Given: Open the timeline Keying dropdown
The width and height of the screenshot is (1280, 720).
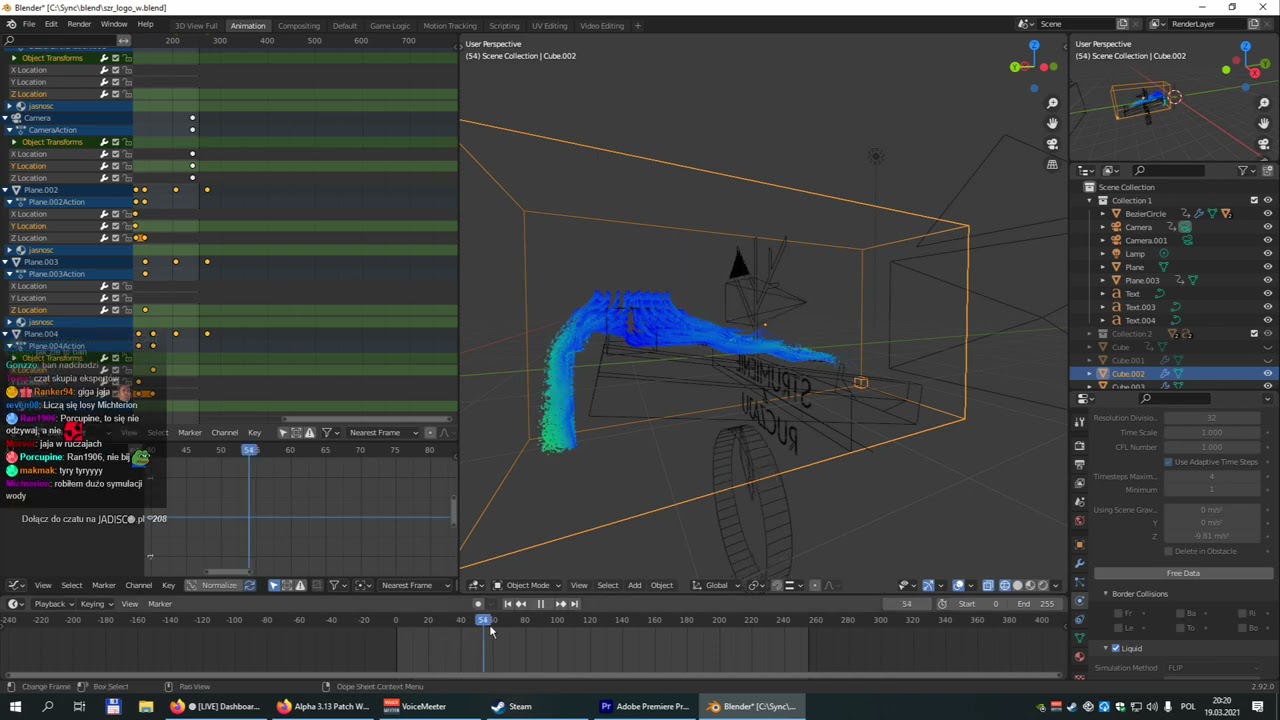Looking at the screenshot, I should coord(96,604).
